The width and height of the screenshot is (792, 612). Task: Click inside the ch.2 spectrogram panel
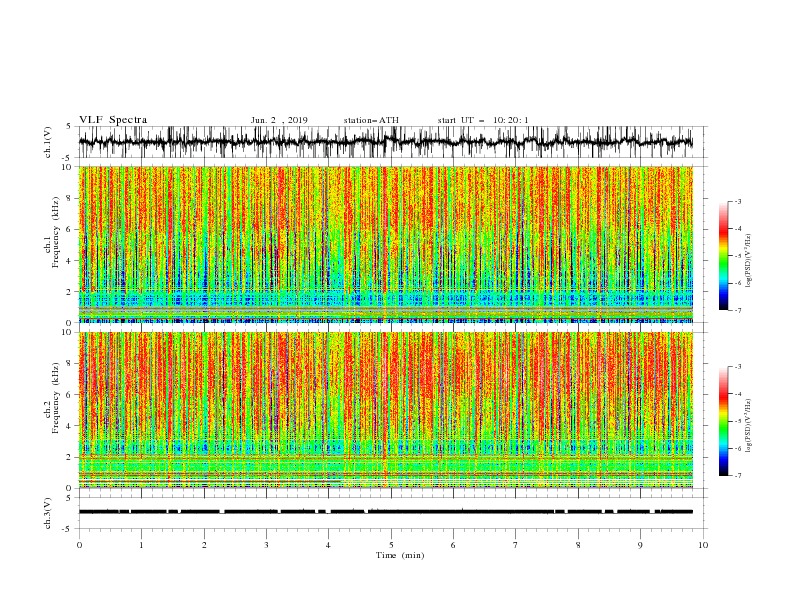point(386,410)
